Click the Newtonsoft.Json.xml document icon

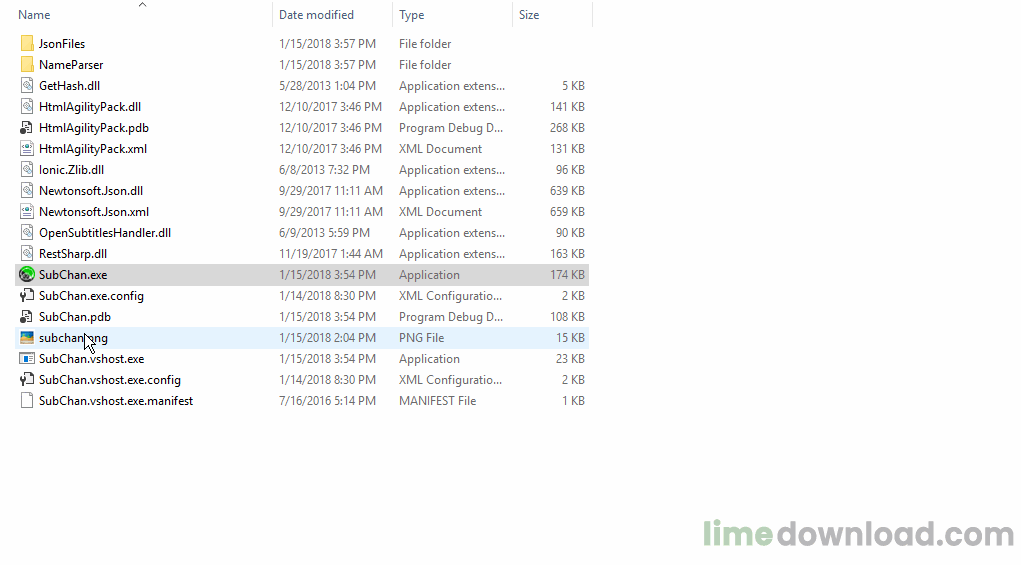pyautogui.click(x=27, y=212)
